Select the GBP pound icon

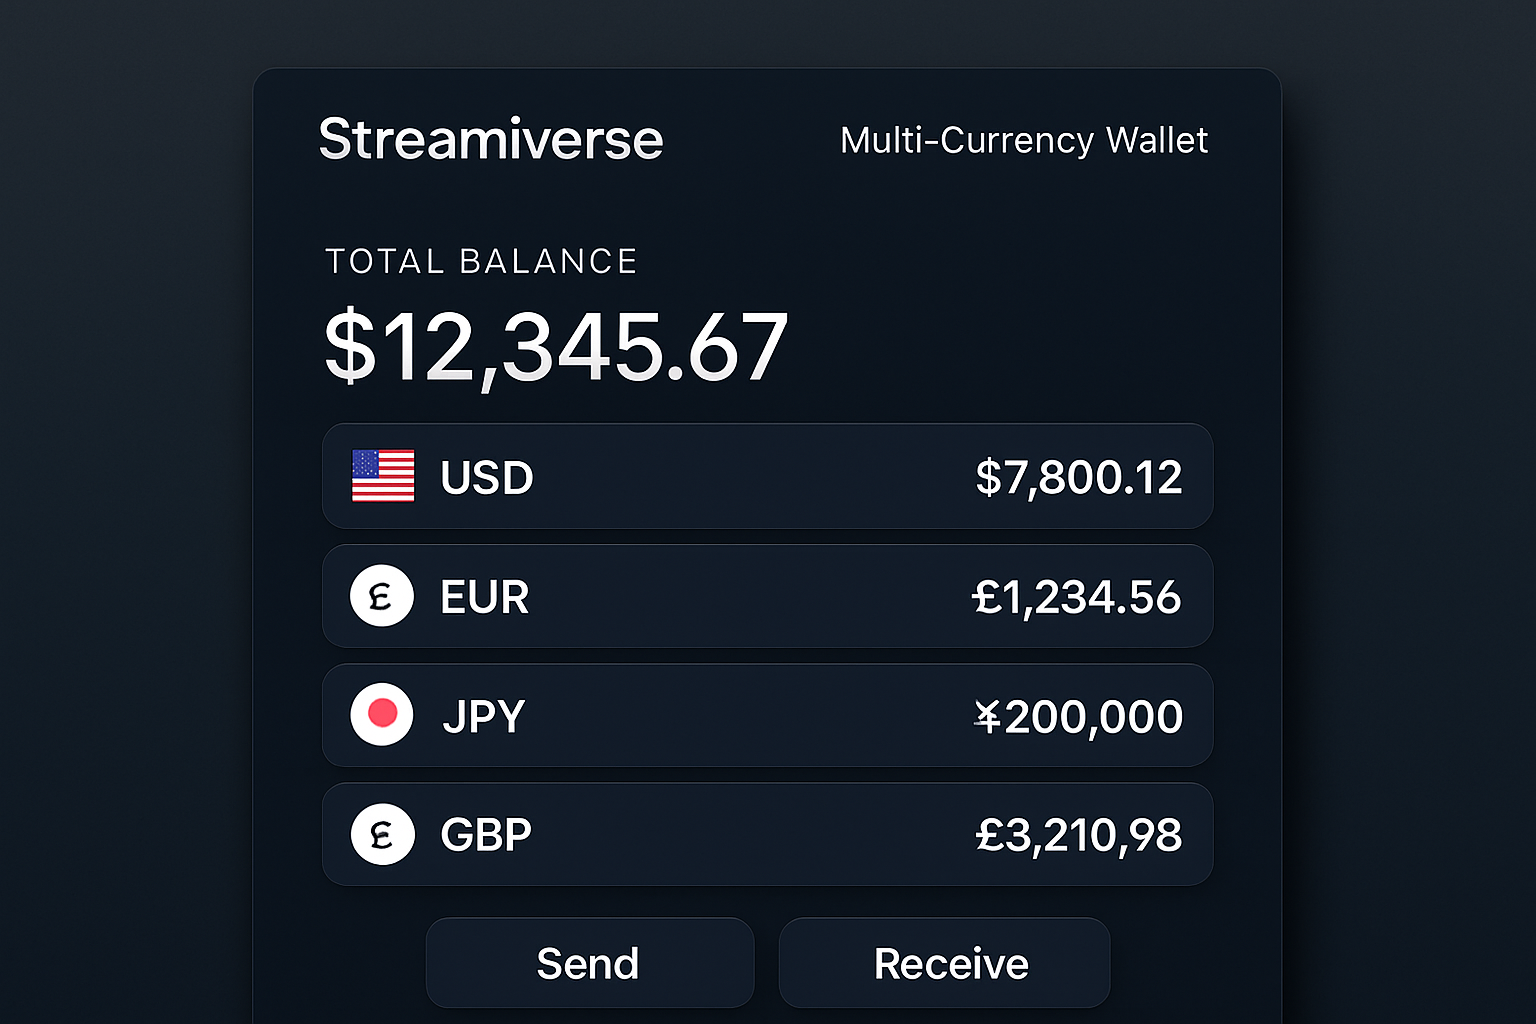pyautogui.click(x=381, y=834)
